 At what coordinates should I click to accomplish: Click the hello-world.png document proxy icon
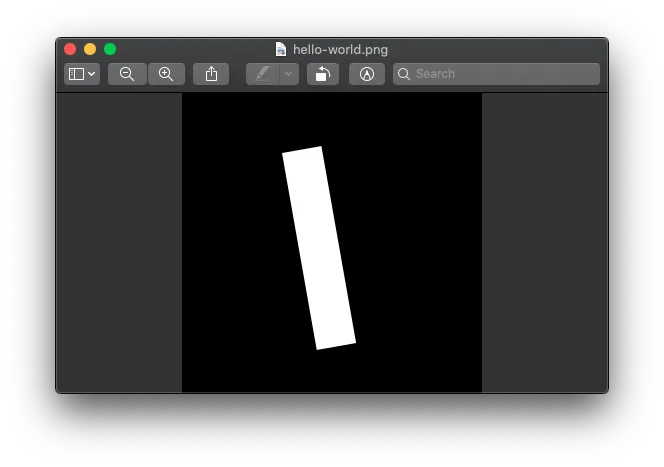[x=281, y=50]
